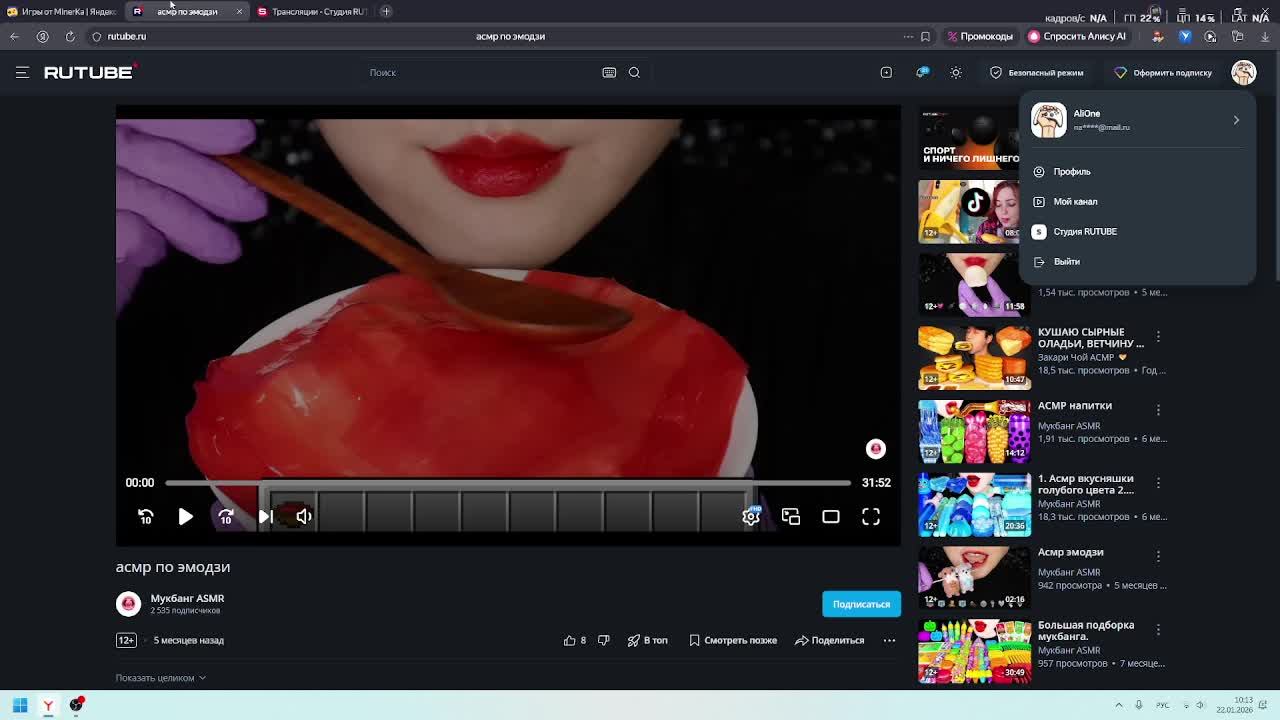The width and height of the screenshot is (1280, 720).
Task: Bookmark this page
Action: 925,36
